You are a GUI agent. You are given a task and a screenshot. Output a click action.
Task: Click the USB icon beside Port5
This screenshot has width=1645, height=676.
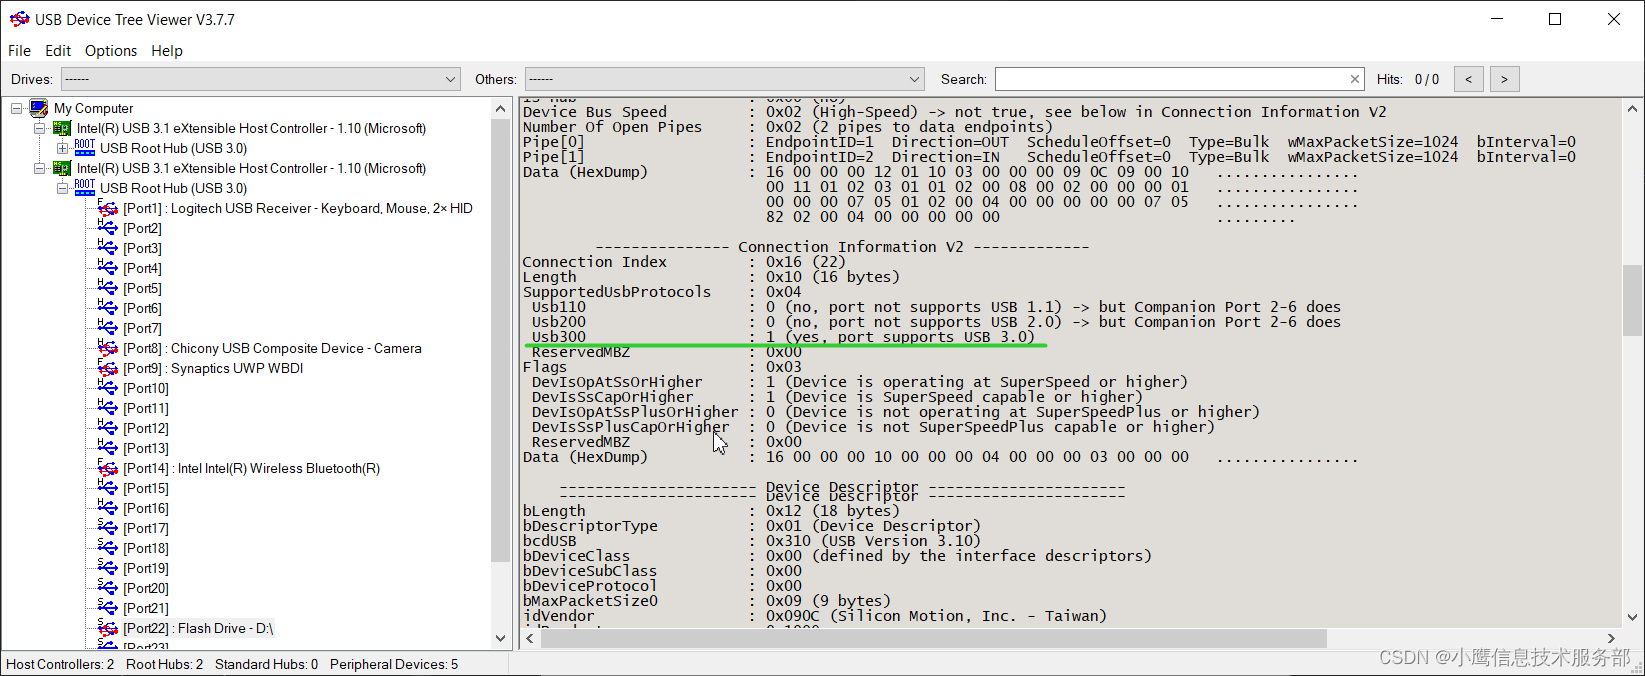click(108, 288)
